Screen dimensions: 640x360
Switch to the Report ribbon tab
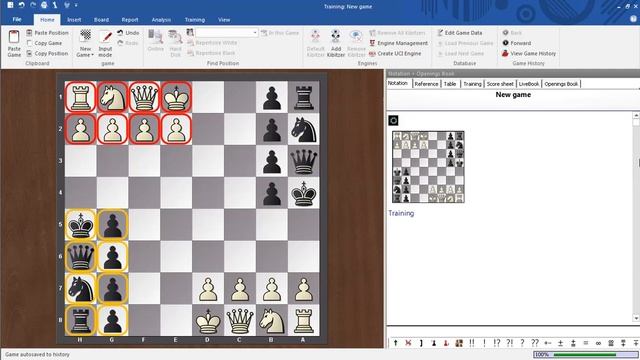[x=130, y=20]
